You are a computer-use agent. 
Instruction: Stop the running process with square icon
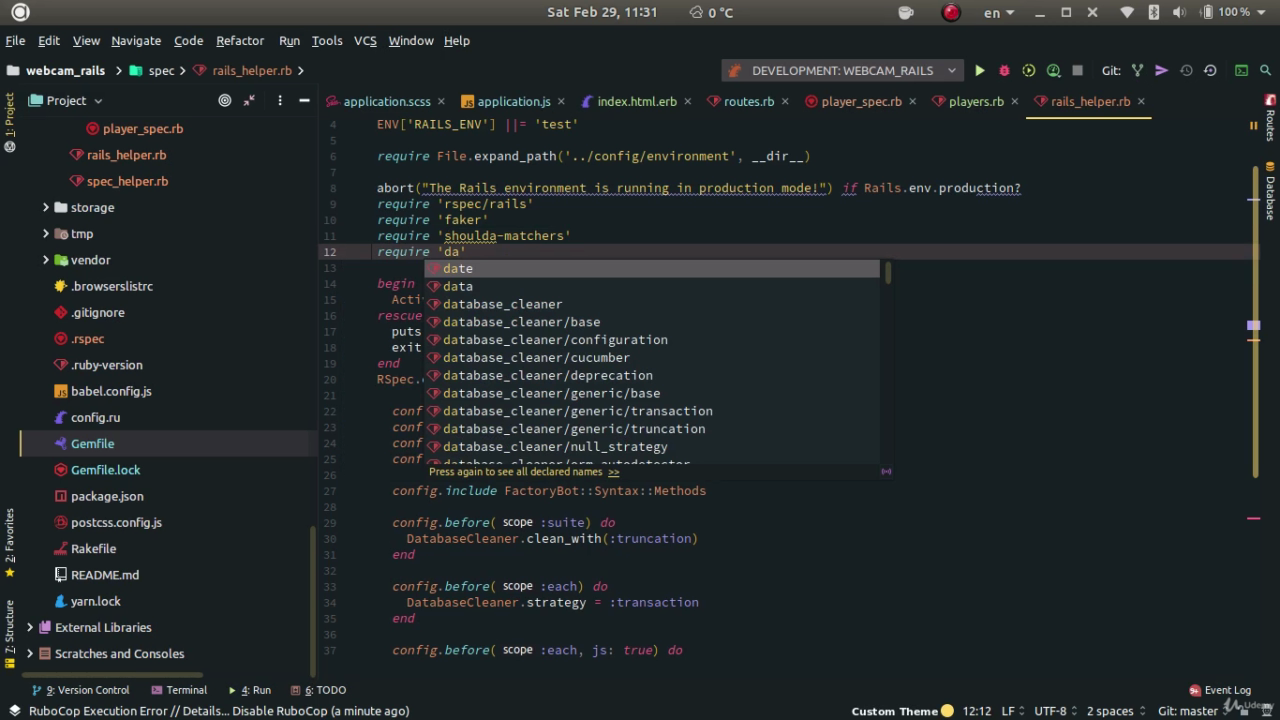click(1077, 71)
